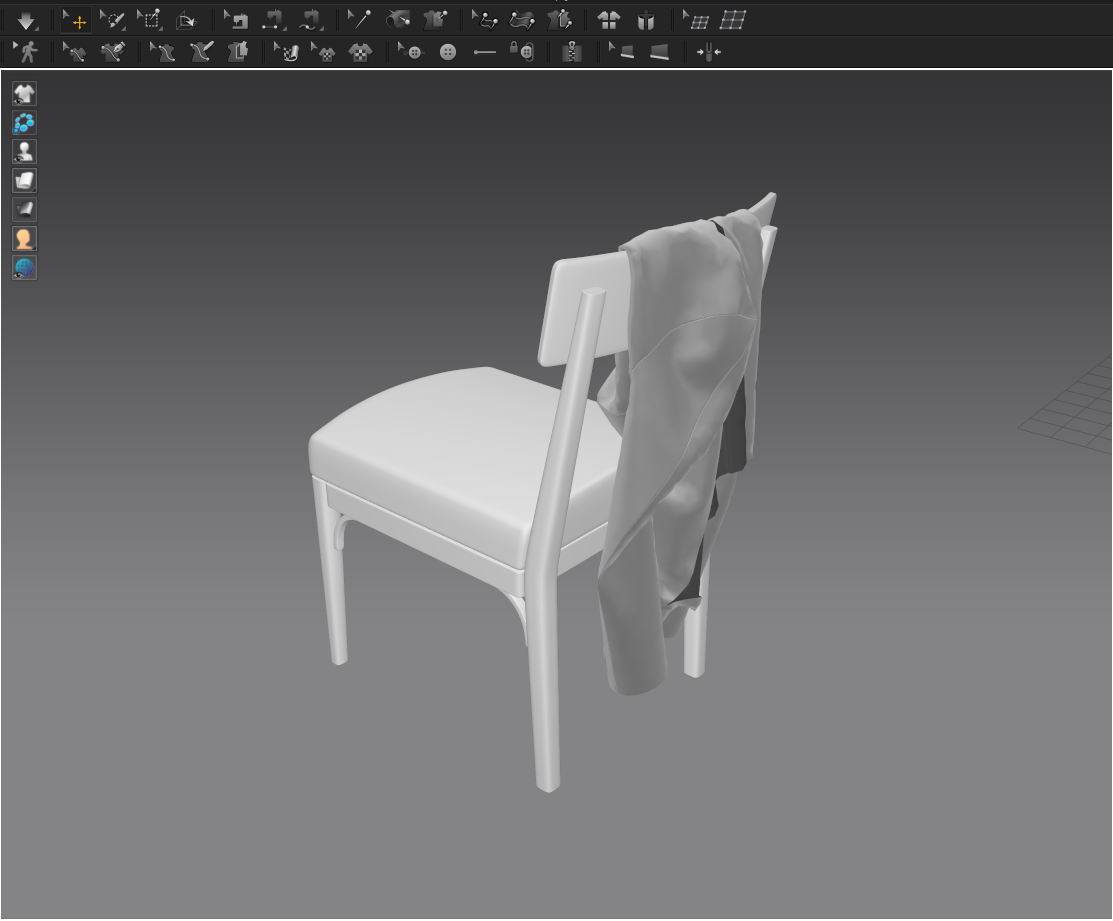Select the Select/Move tool with yellow arrows
1113x921 pixels.
pyautogui.click(x=75, y=21)
